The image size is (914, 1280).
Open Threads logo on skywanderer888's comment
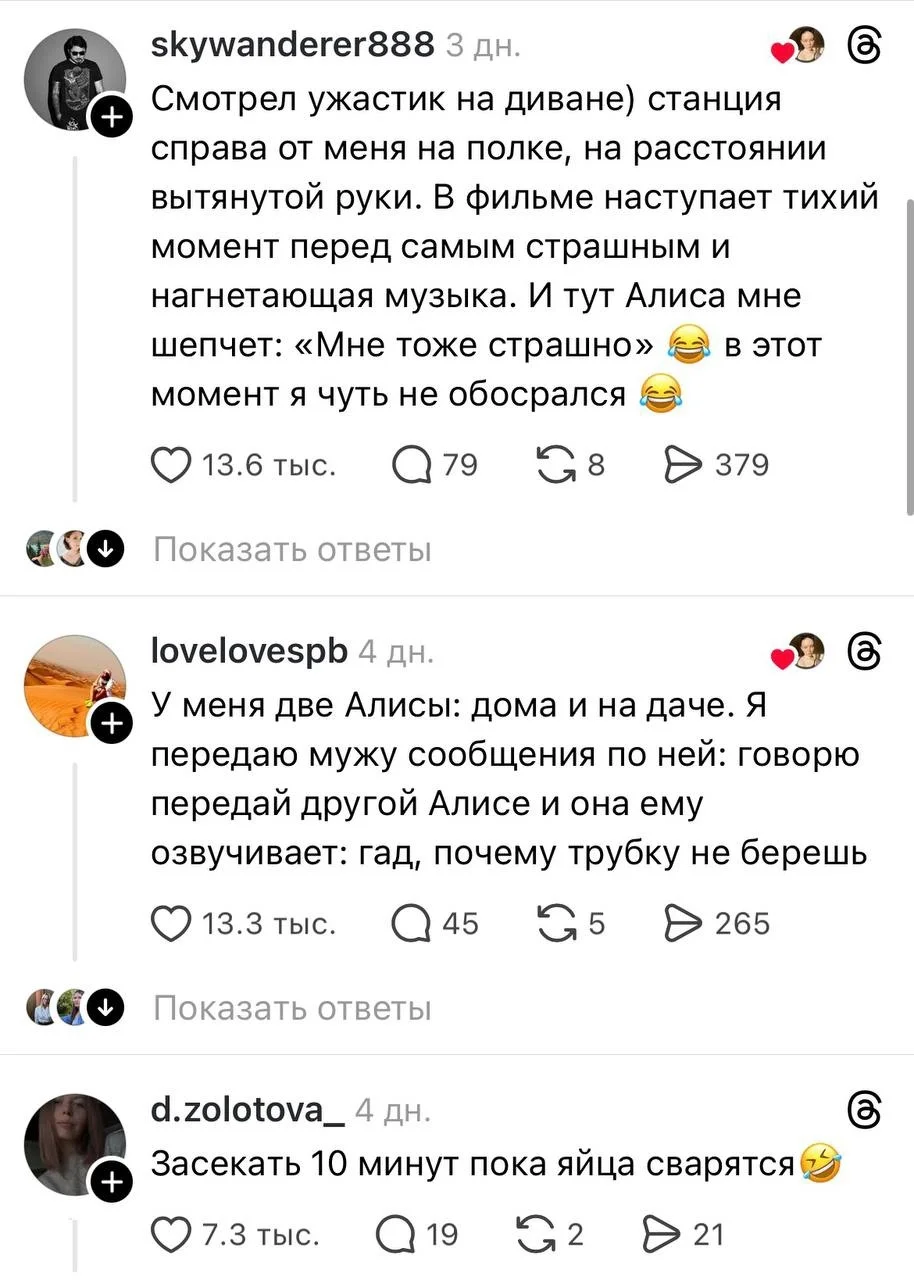click(x=863, y=47)
